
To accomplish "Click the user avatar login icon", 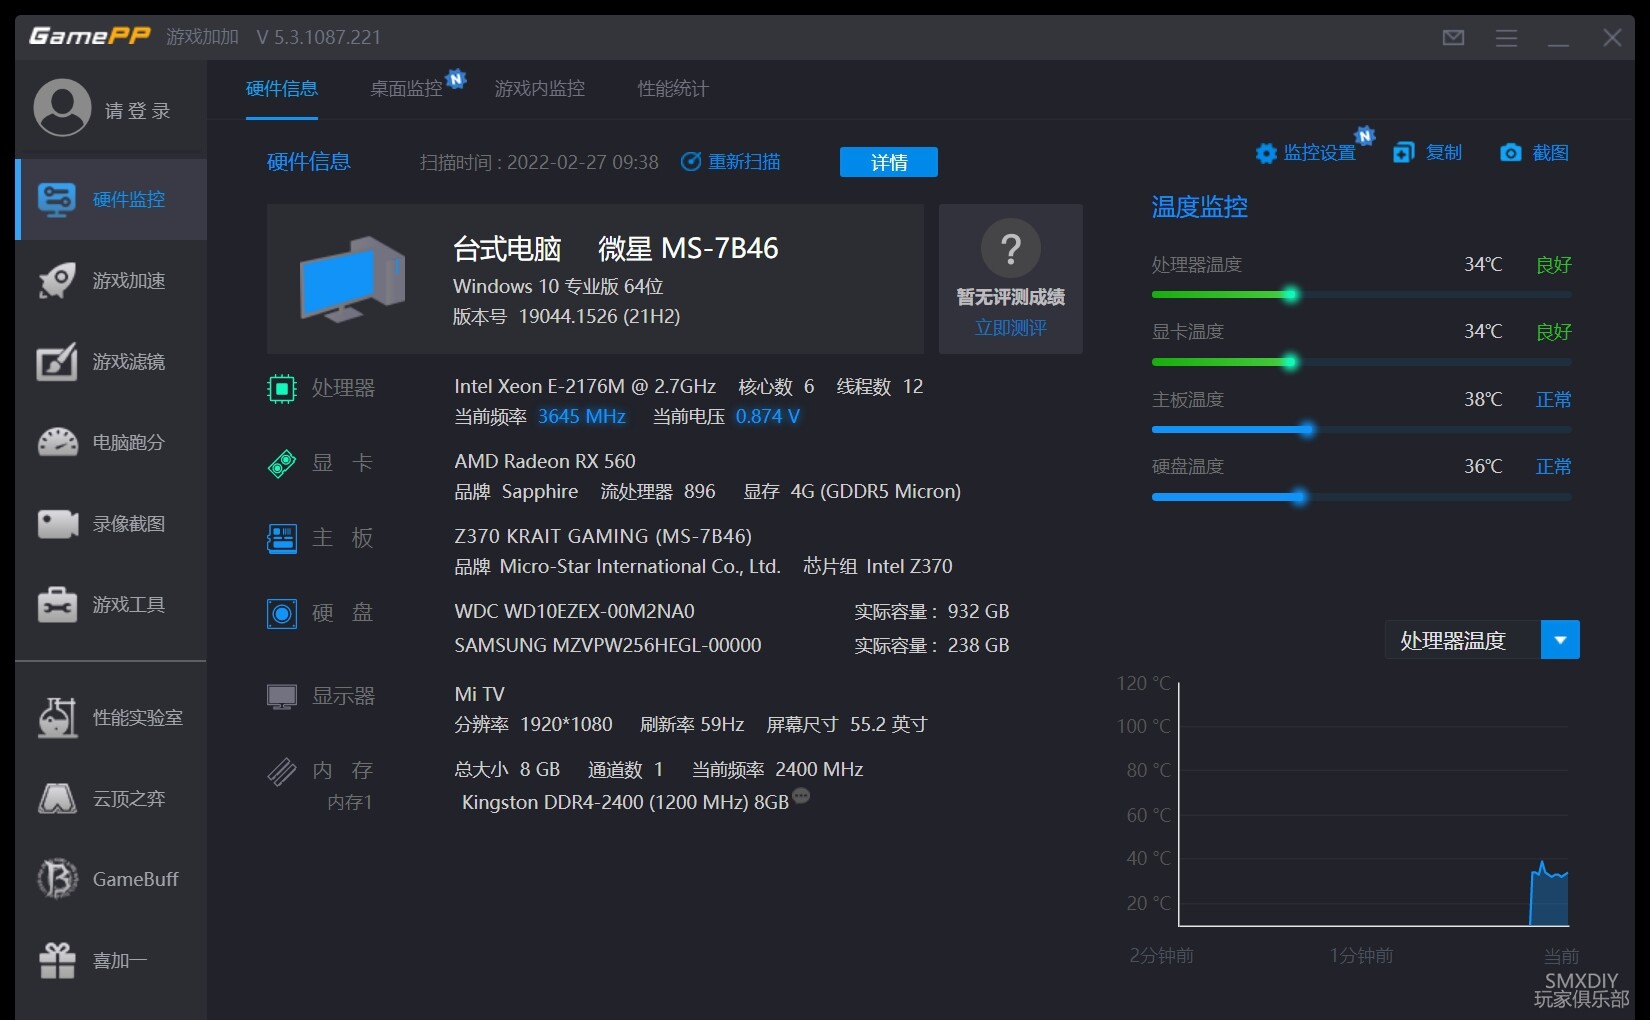I will 62,108.
